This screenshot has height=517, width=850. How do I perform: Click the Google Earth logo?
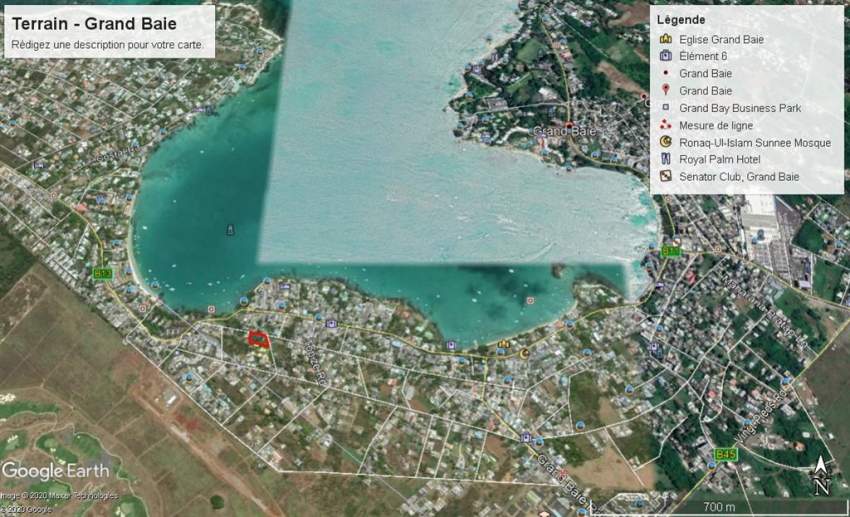[53, 470]
